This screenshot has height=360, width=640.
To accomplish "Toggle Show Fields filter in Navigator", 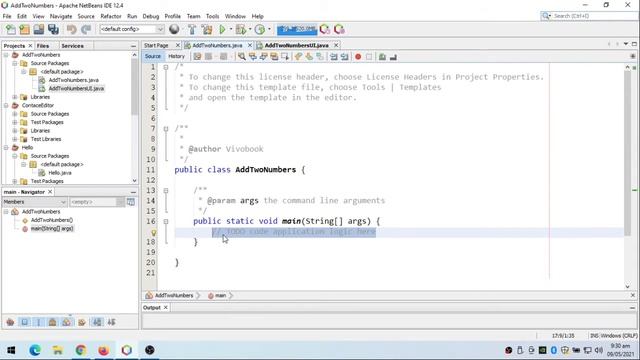I will coord(24,322).
